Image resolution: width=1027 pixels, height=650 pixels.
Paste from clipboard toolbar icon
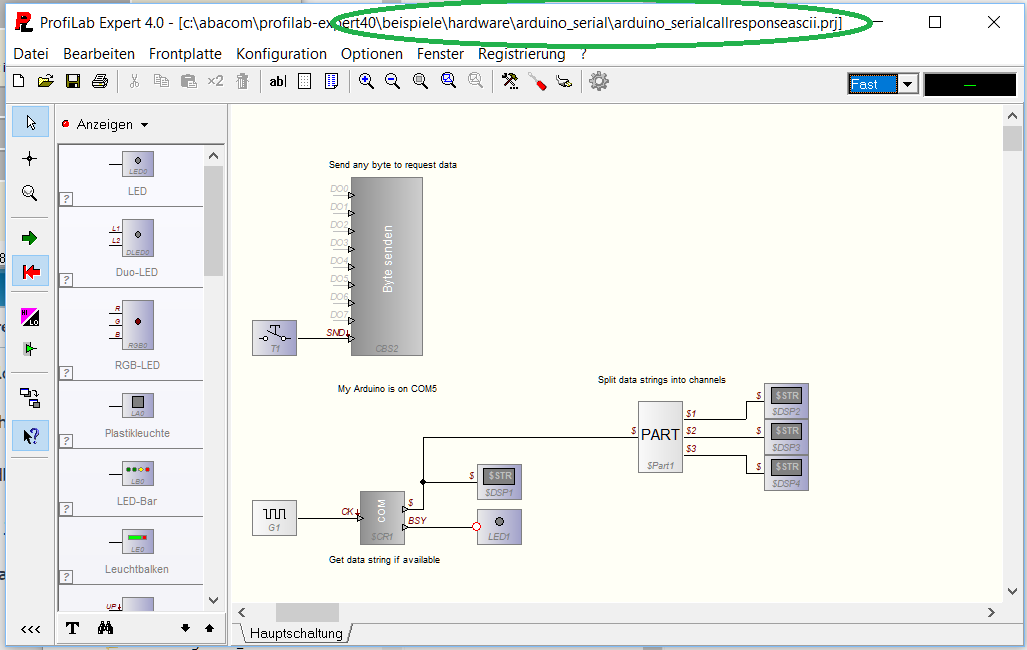(x=189, y=81)
